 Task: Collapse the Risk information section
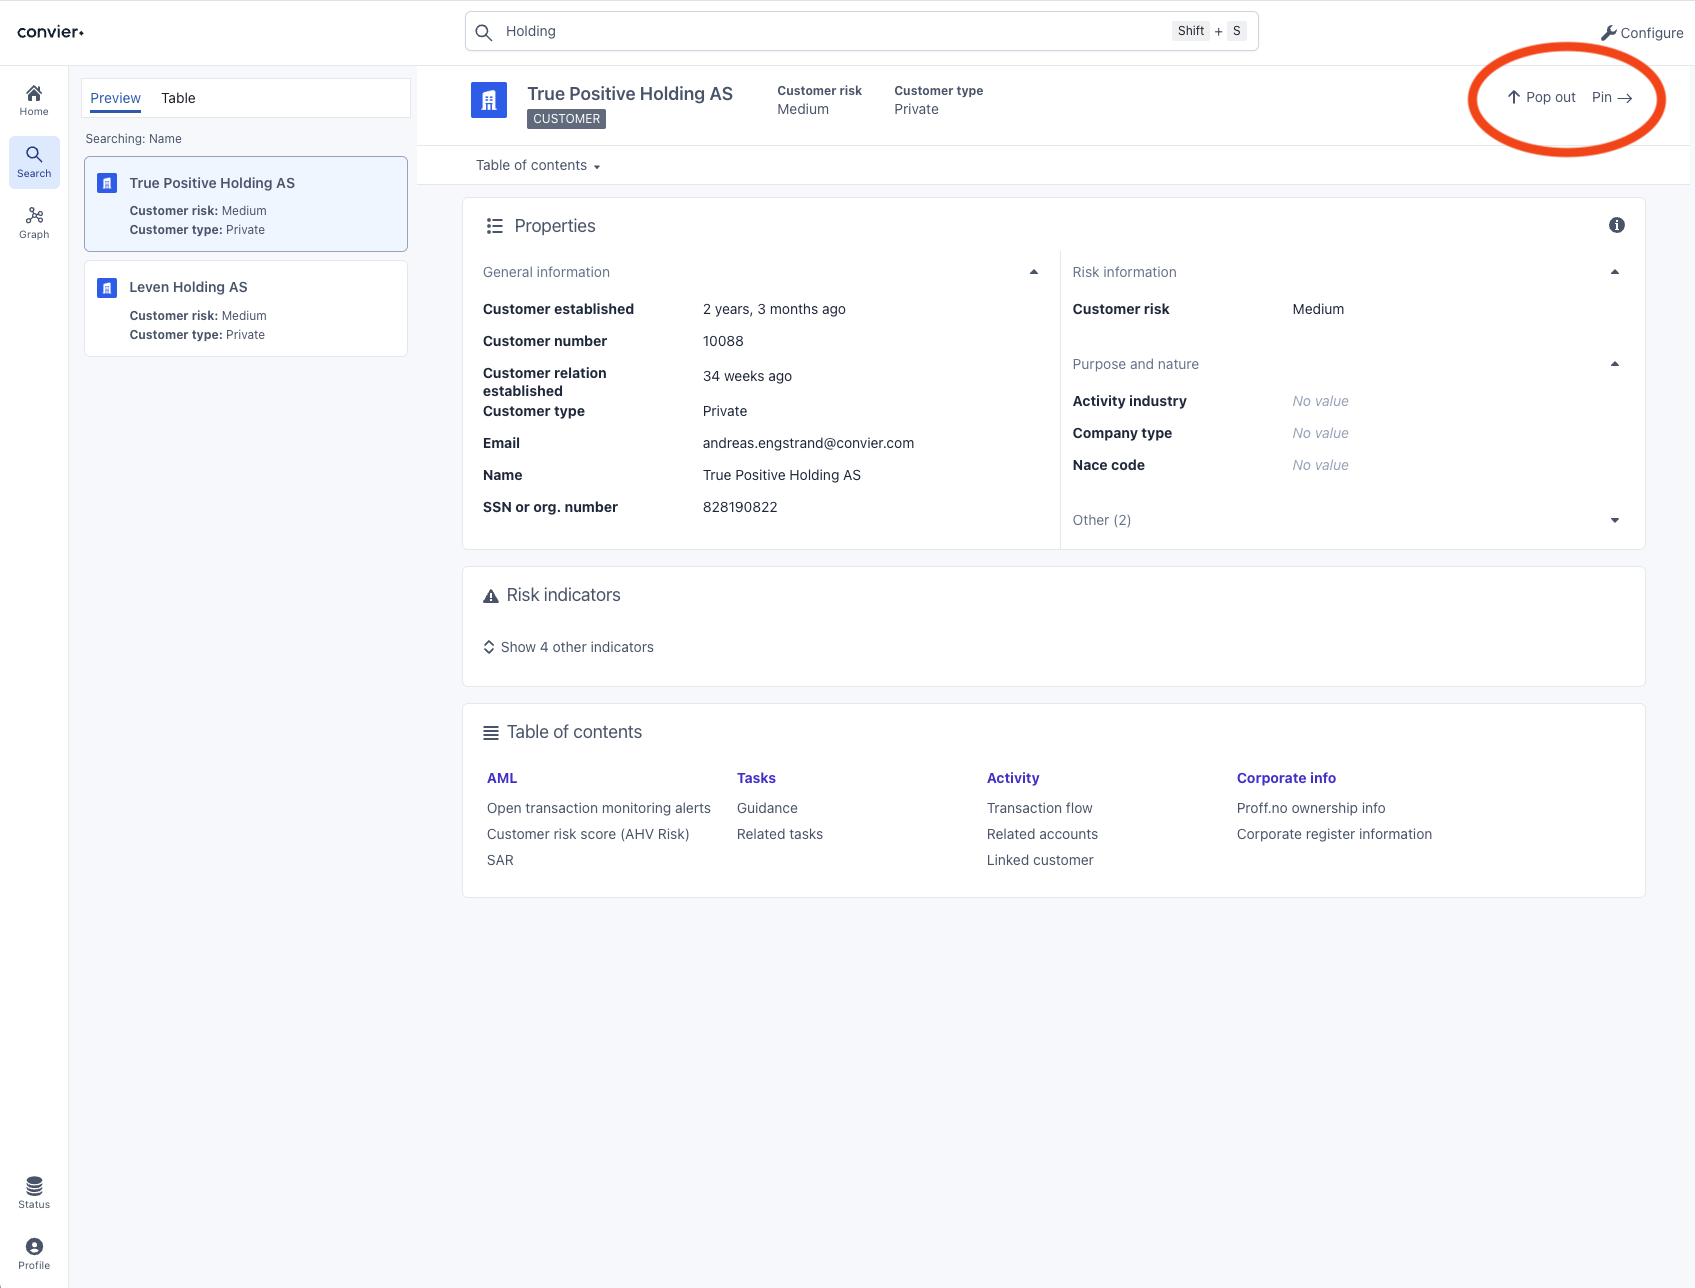(x=1615, y=272)
